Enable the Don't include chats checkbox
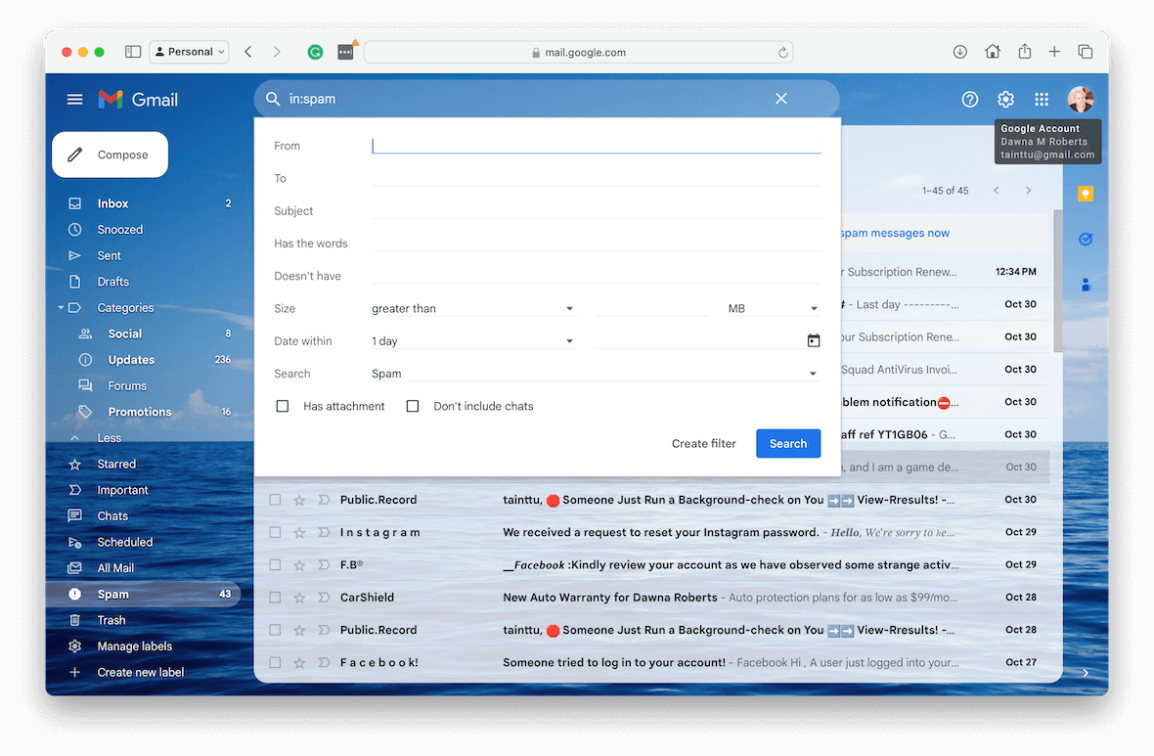Viewport: 1154px width, 756px height. coord(413,406)
